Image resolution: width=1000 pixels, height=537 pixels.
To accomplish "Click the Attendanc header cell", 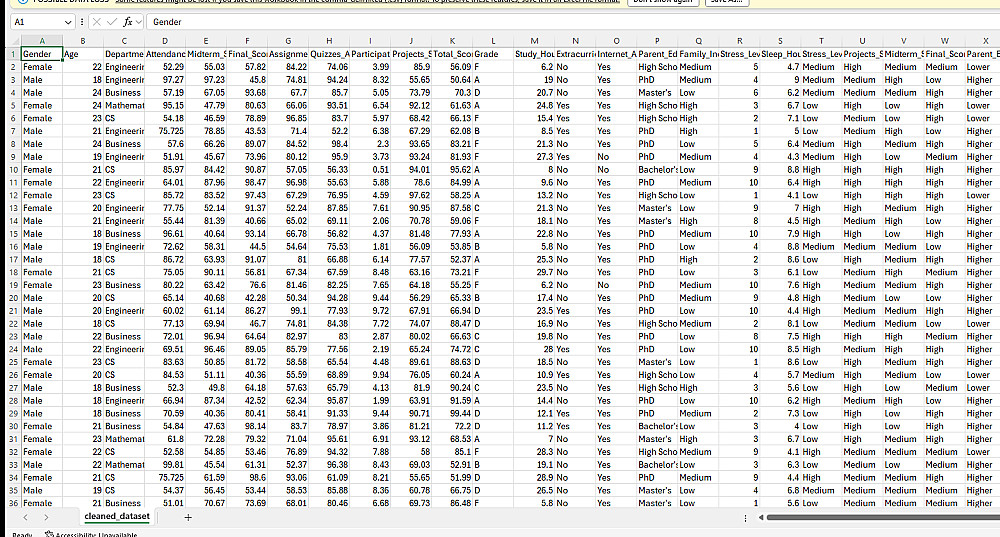I will (165, 54).
